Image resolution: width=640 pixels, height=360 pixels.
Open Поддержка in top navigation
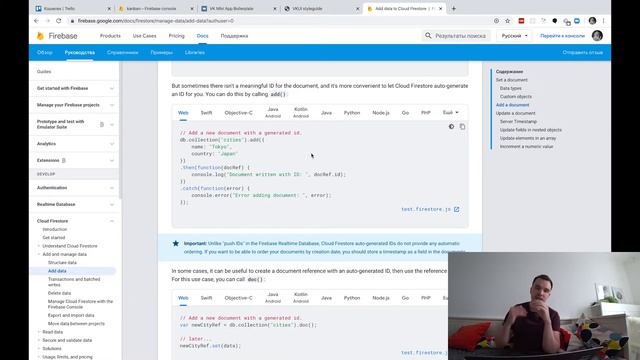point(234,36)
